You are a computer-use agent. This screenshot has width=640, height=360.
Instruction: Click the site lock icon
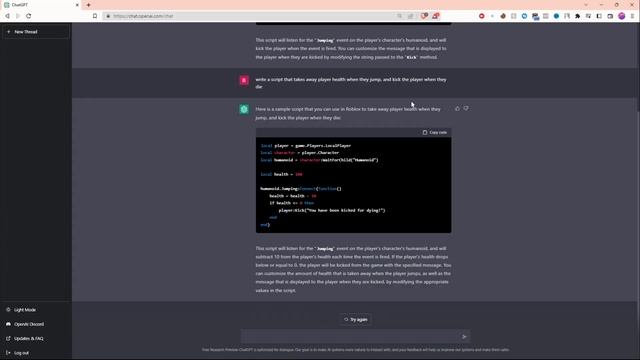[108, 16]
